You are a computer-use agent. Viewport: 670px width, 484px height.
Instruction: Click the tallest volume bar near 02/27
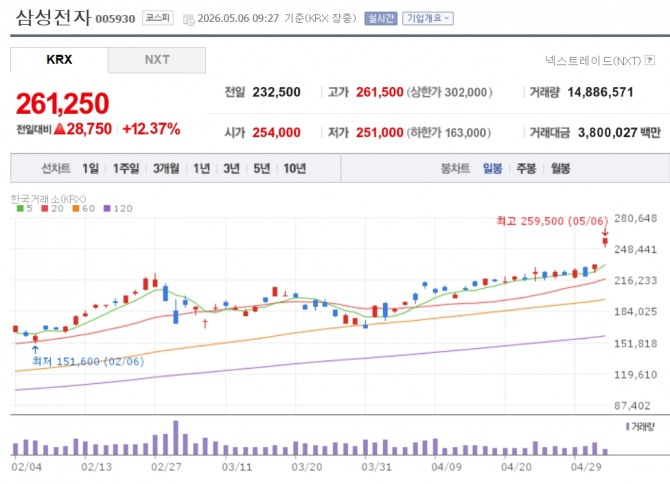click(176, 437)
